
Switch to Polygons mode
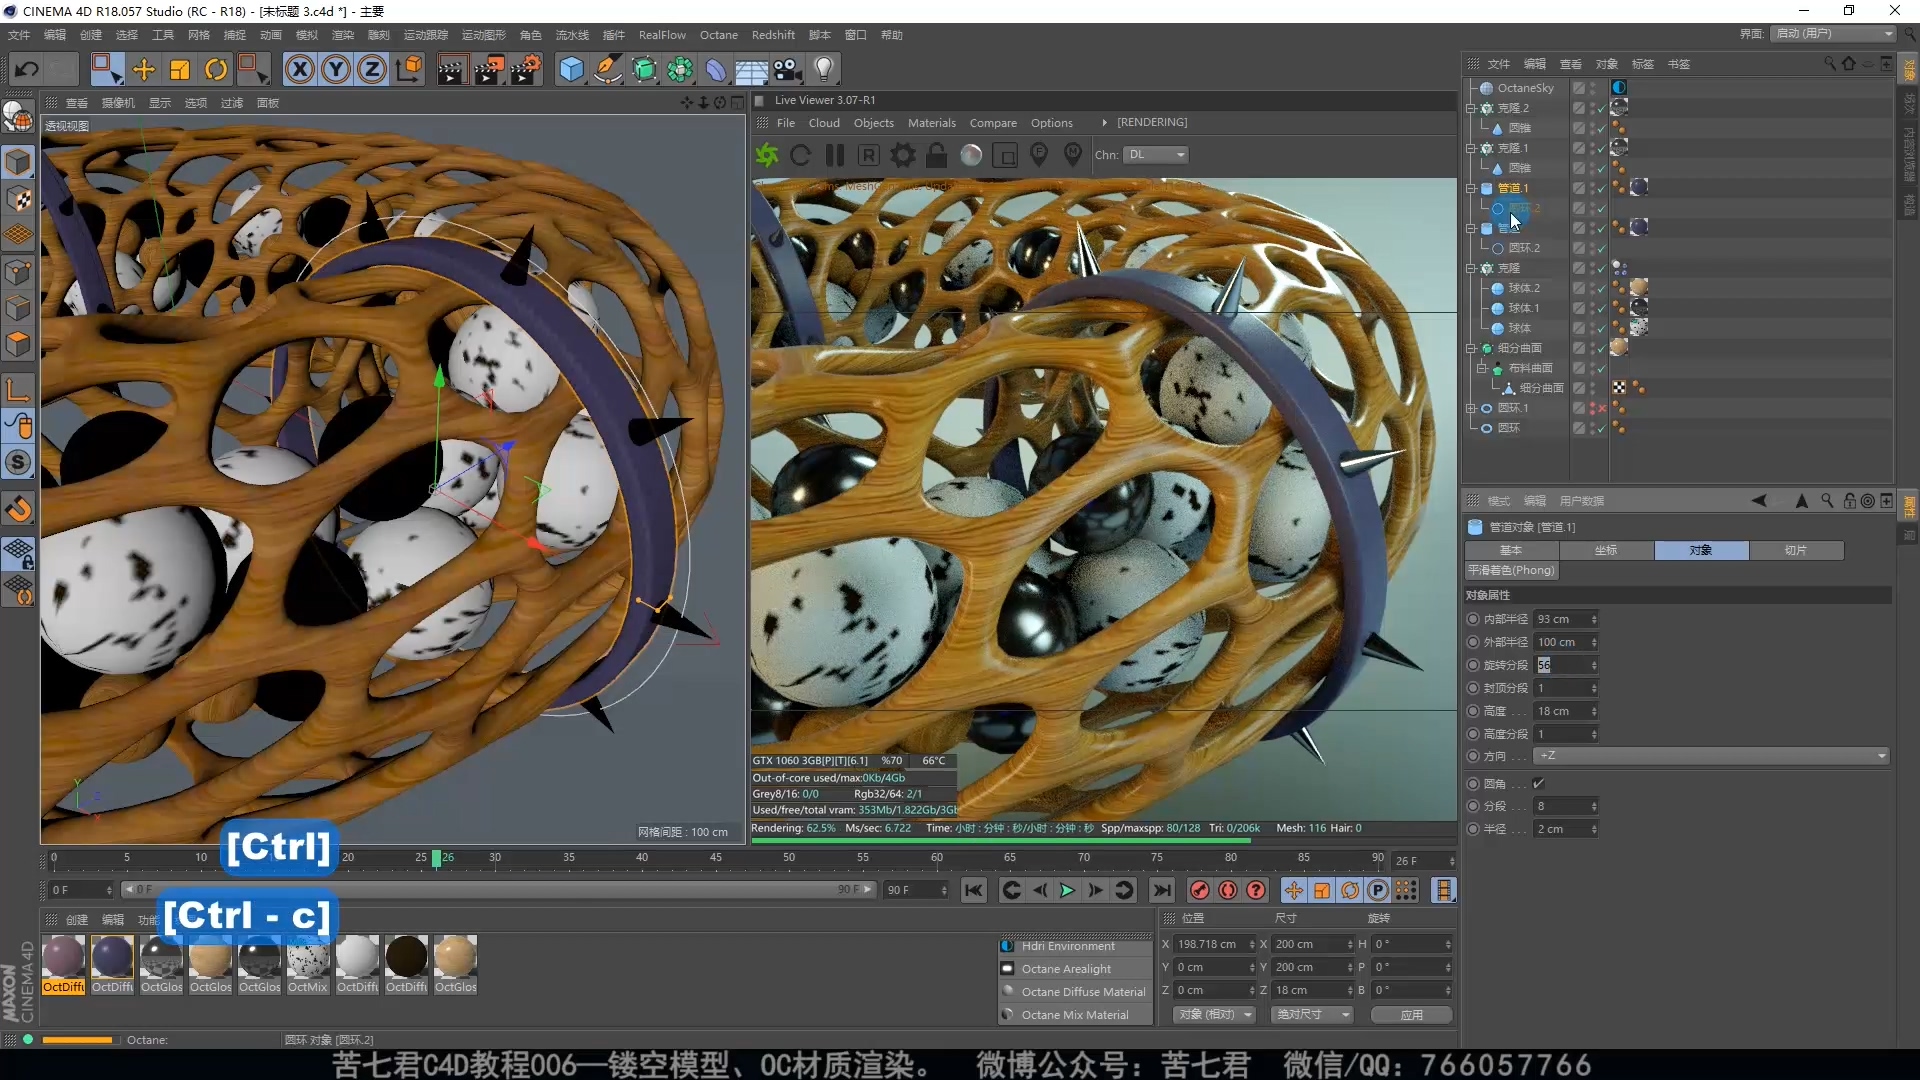click(18, 344)
